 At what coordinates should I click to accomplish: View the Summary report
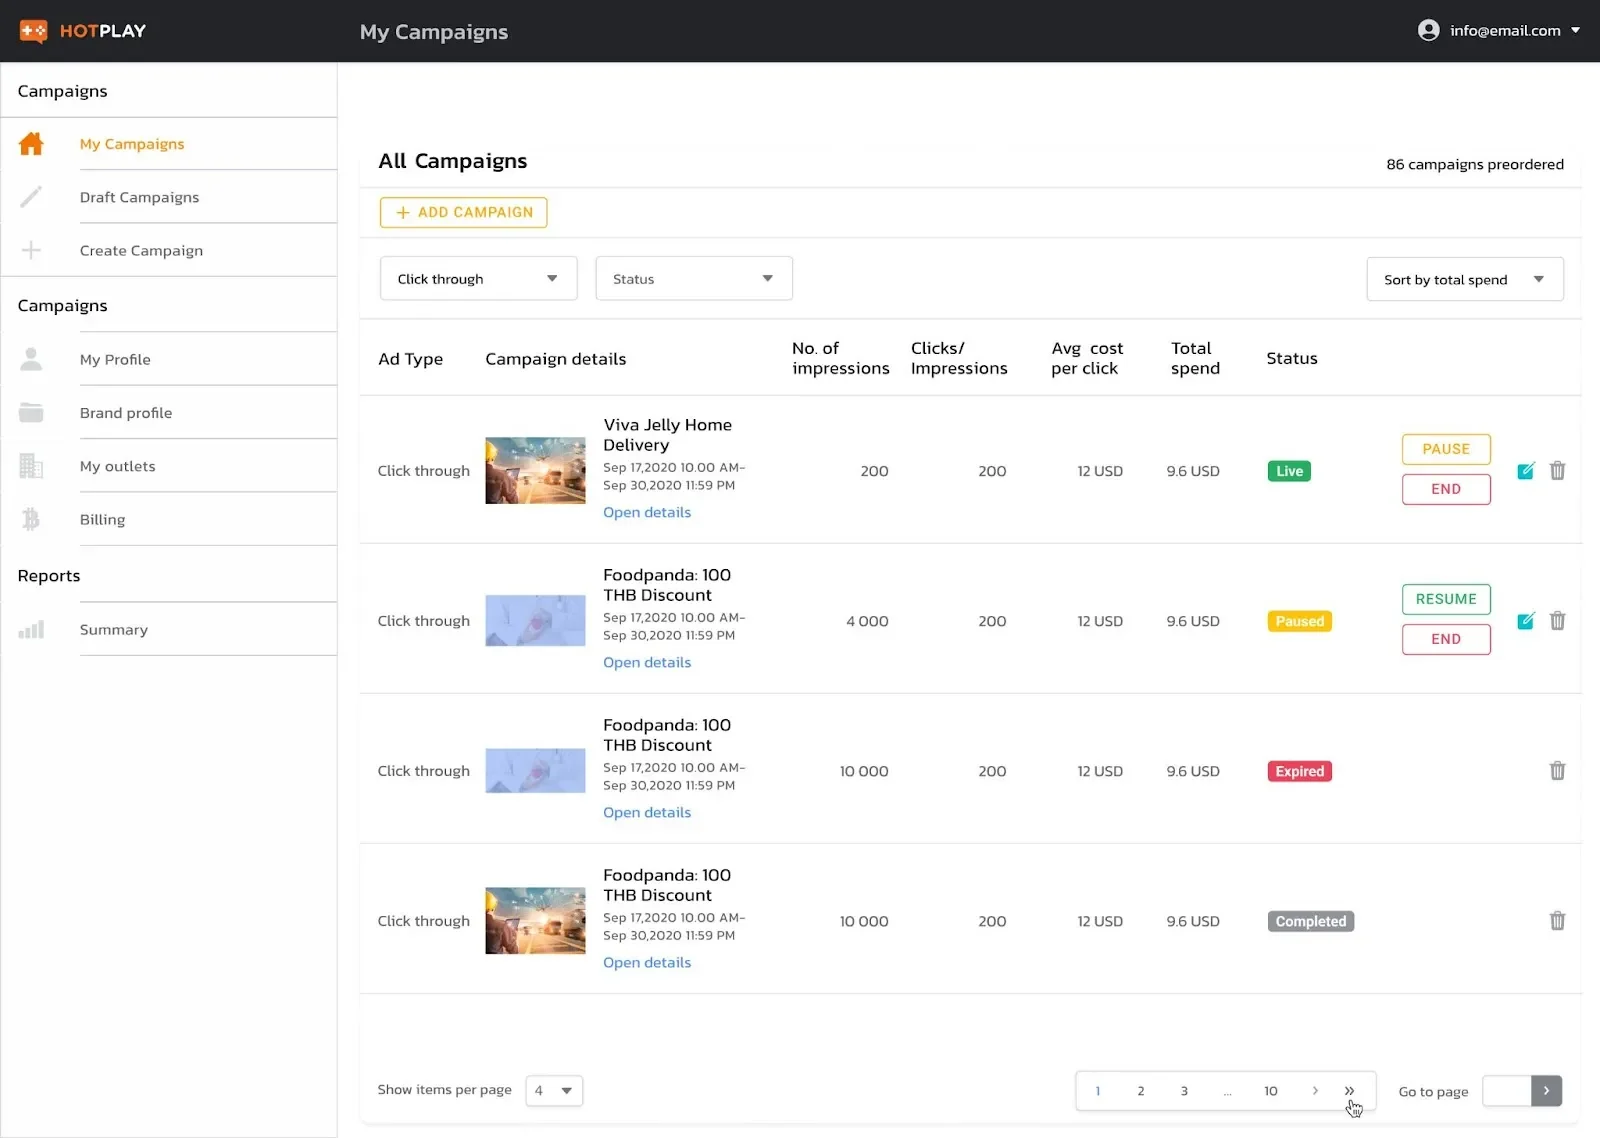[114, 629]
